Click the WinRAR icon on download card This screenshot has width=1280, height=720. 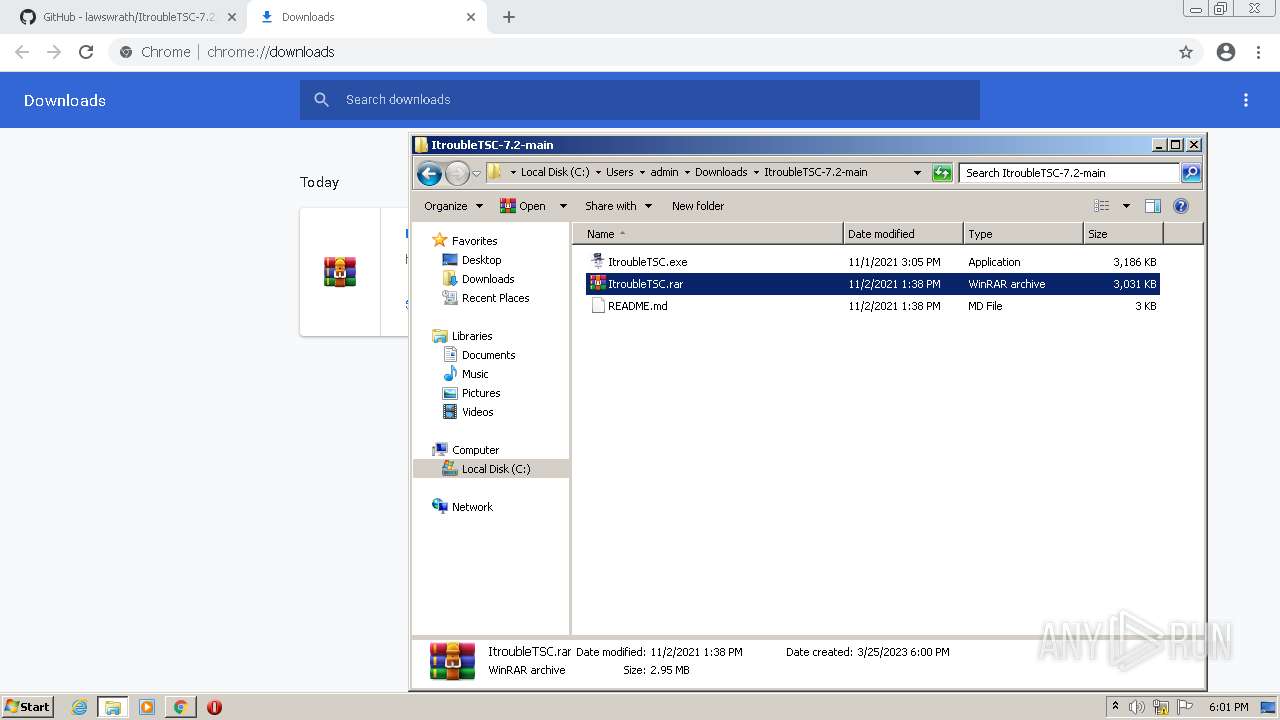(x=340, y=272)
